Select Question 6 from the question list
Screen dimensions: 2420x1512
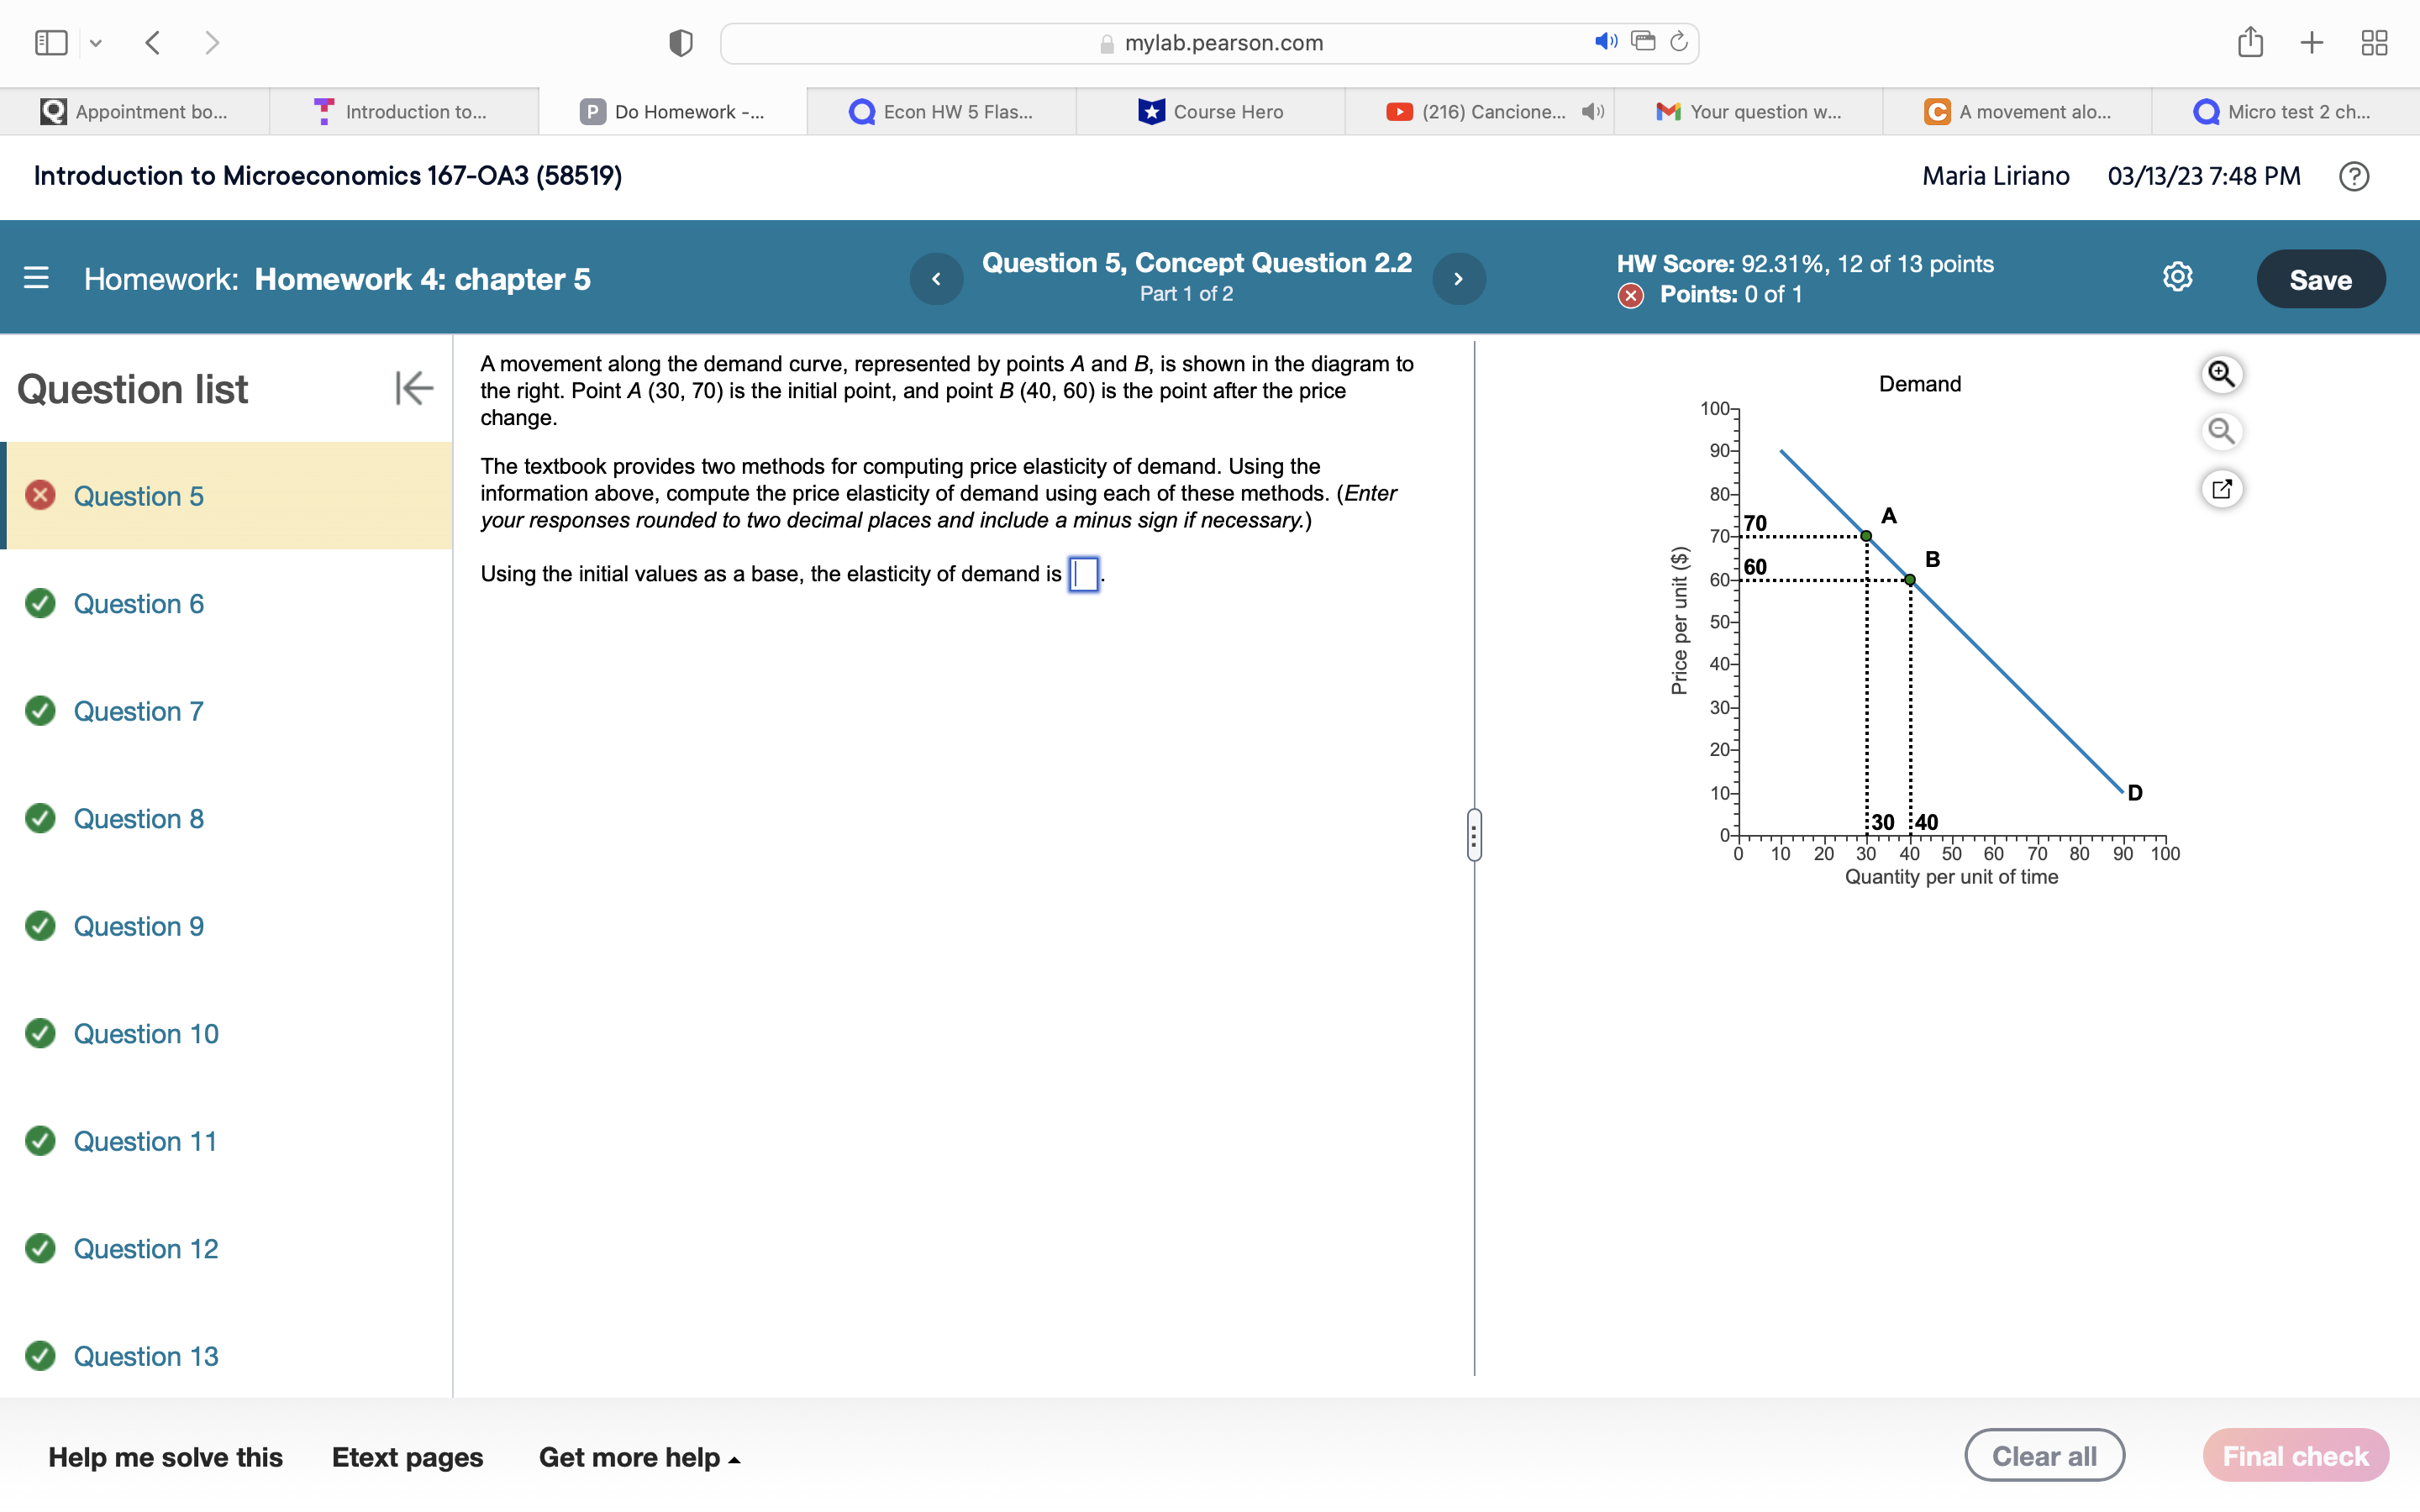139,604
